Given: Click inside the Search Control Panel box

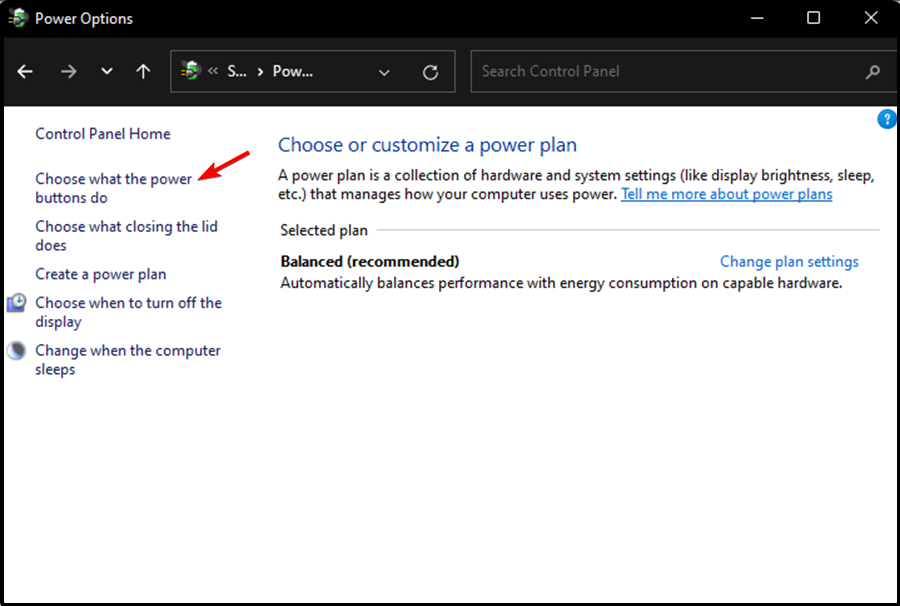Looking at the screenshot, I should click(x=600, y=71).
